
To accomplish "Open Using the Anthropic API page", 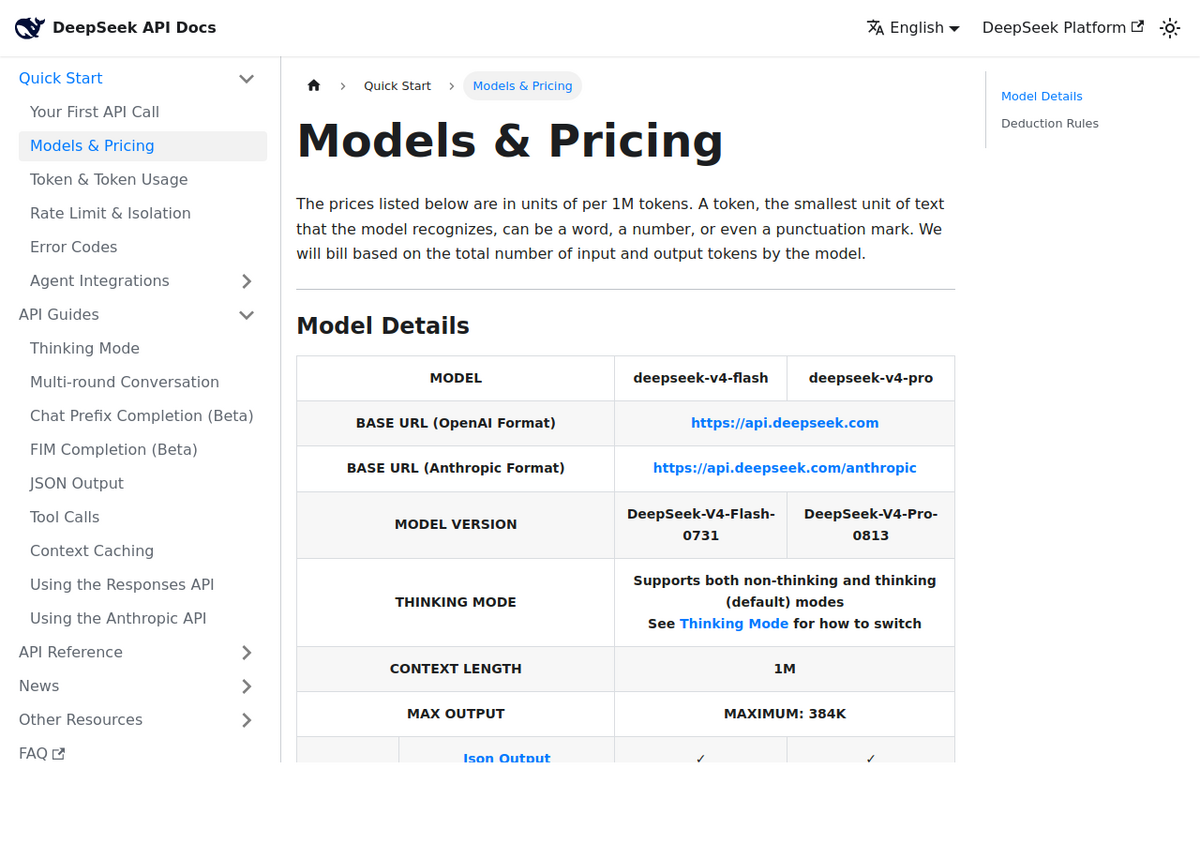I will [143, 618].
